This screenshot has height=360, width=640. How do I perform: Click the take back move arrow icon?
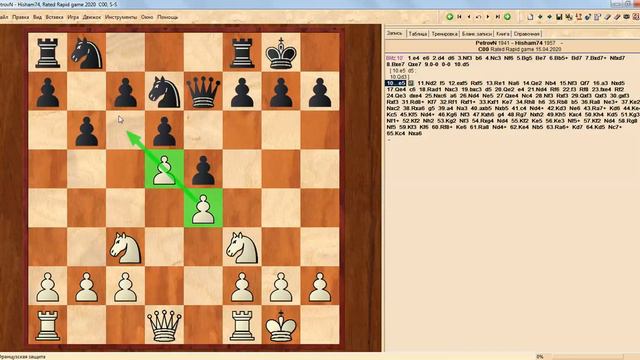tap(478, 17)
